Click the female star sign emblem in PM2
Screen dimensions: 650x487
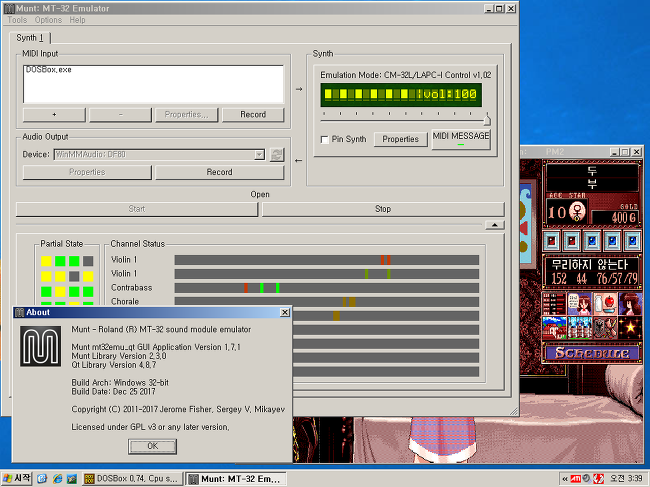577,211
